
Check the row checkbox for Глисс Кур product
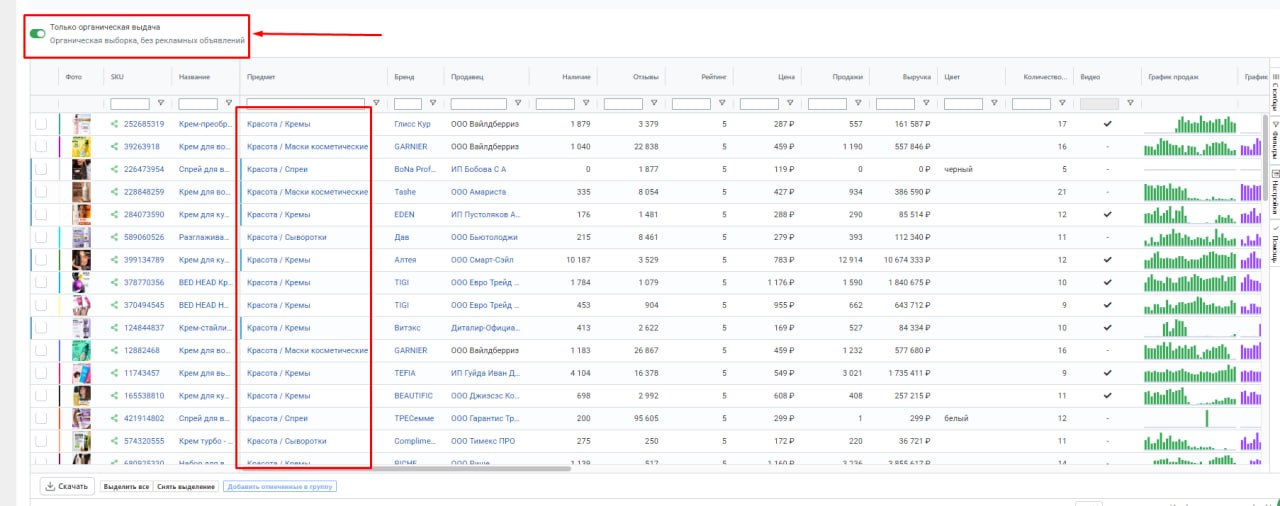(41, 124)
